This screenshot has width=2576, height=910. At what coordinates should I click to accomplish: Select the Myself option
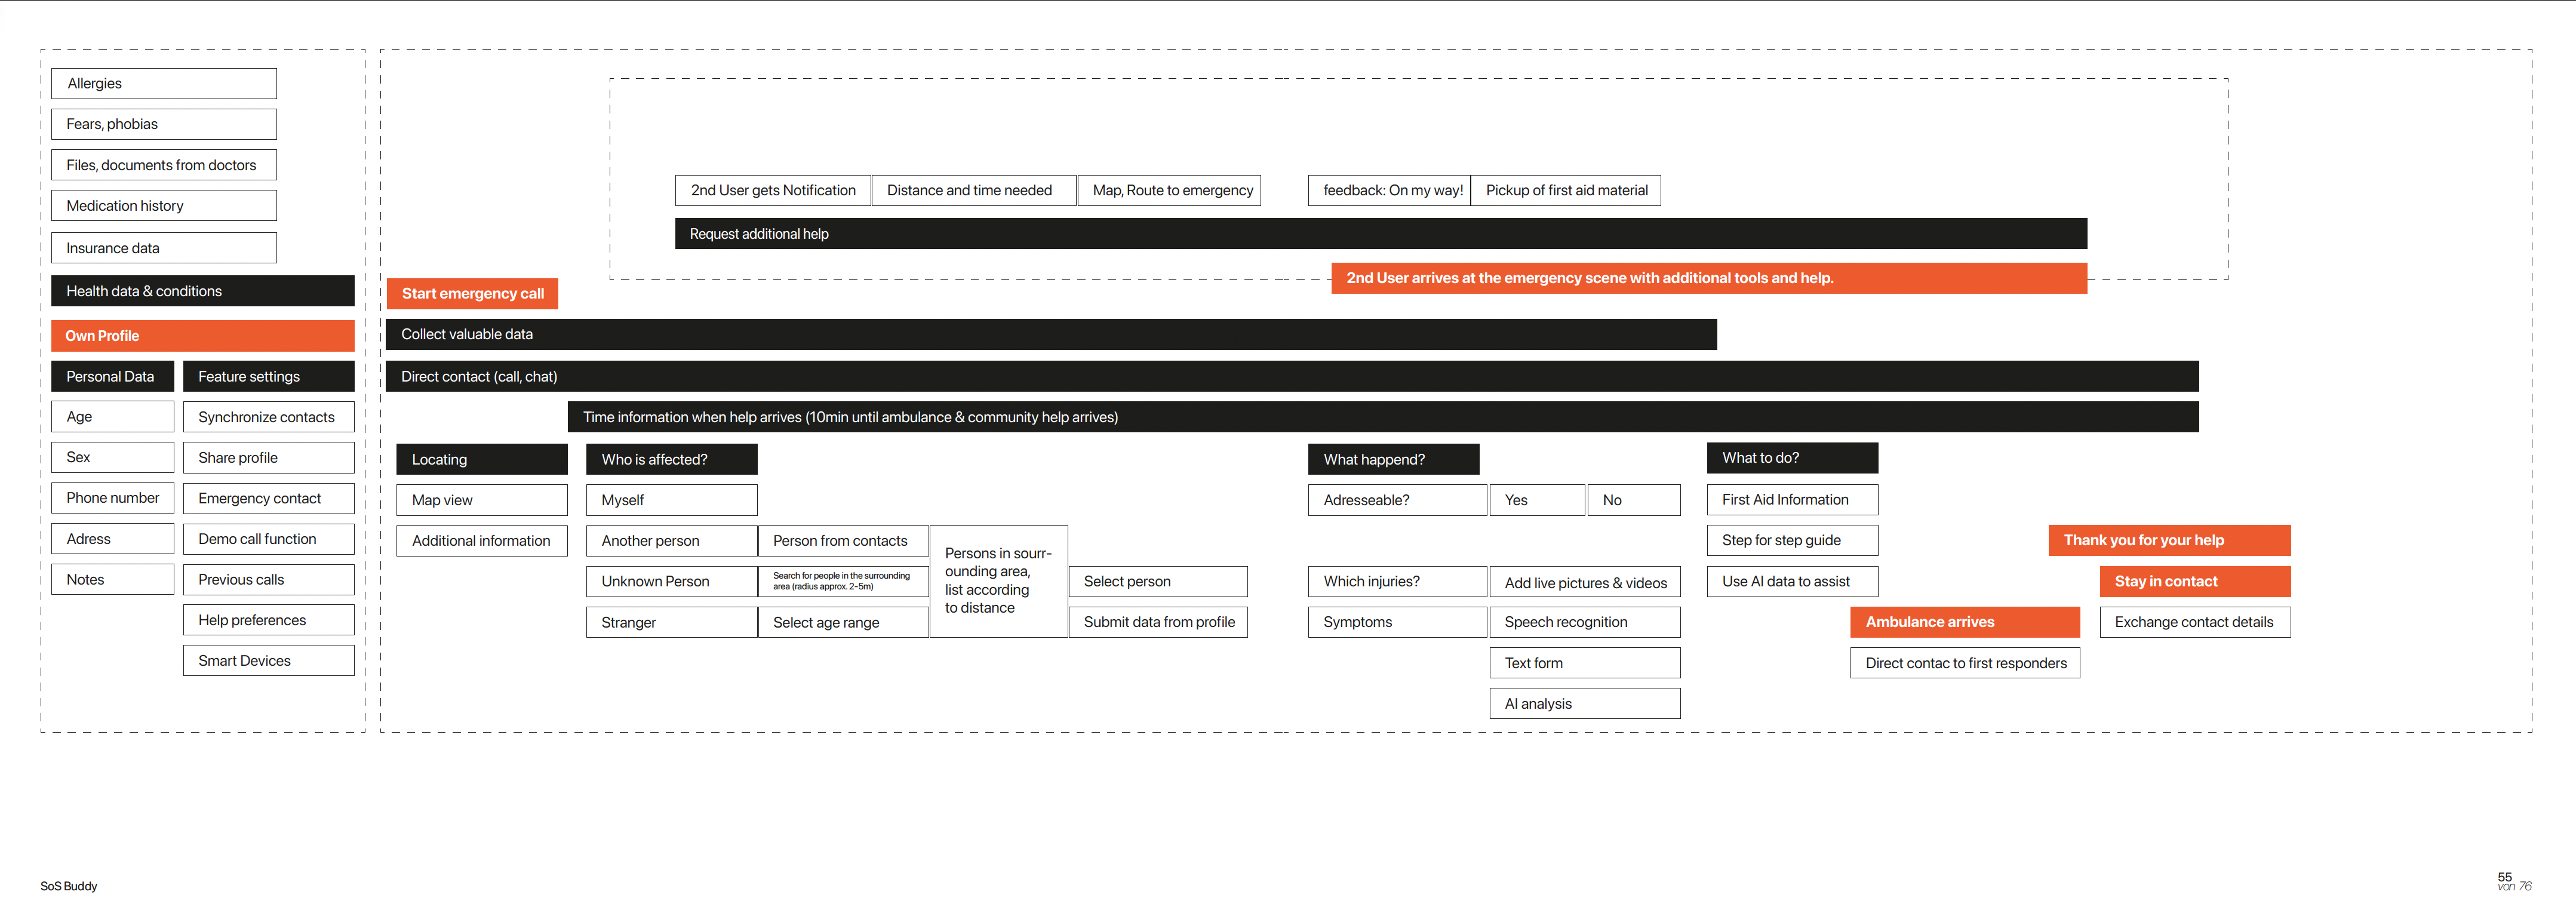(671, 500)
